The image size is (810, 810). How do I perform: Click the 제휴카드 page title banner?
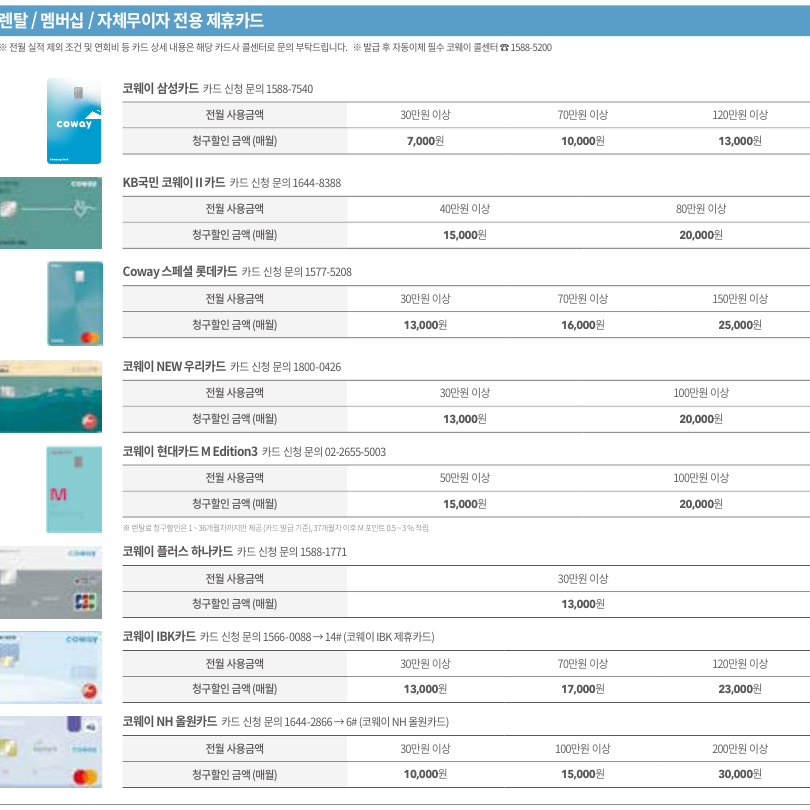coord(405,21)
